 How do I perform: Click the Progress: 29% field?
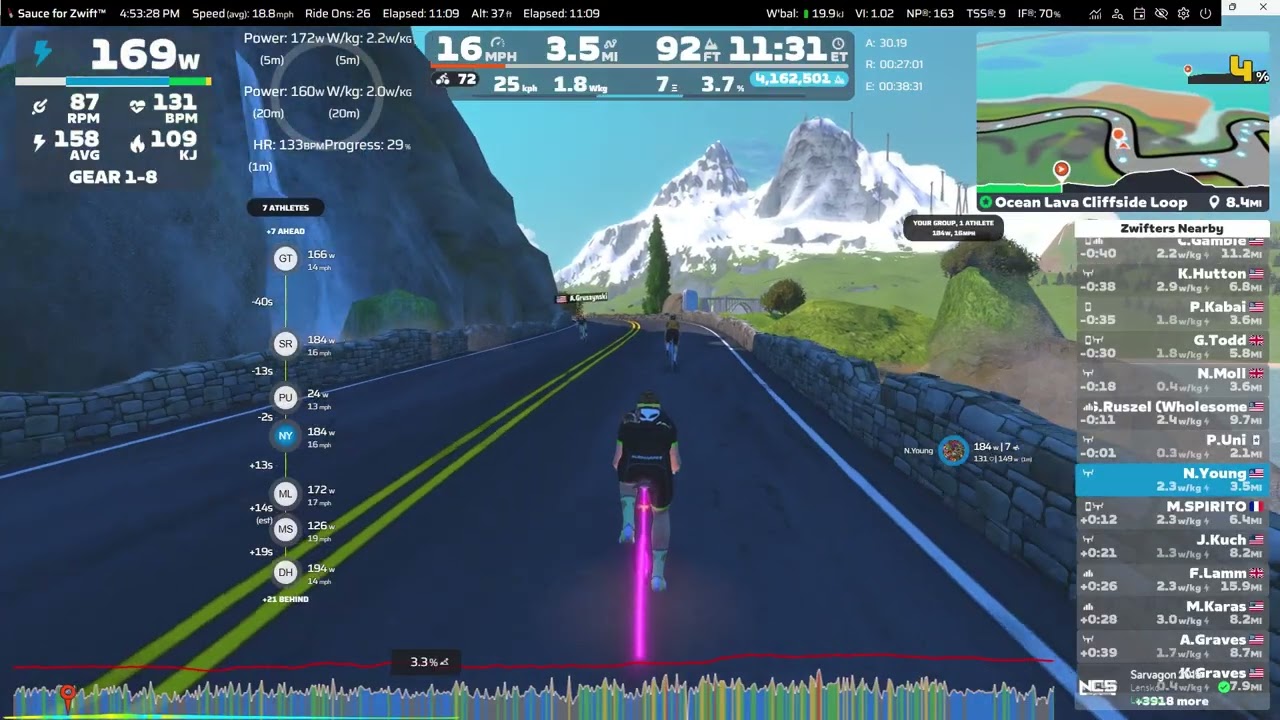(x=368, y=145)
